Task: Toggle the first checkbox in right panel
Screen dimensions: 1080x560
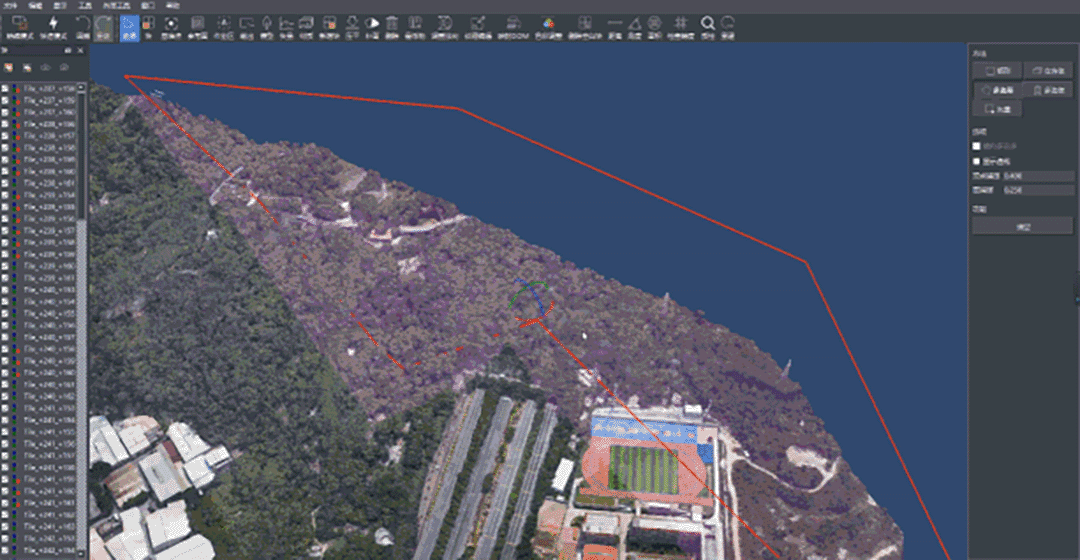Action: (978, 146)
